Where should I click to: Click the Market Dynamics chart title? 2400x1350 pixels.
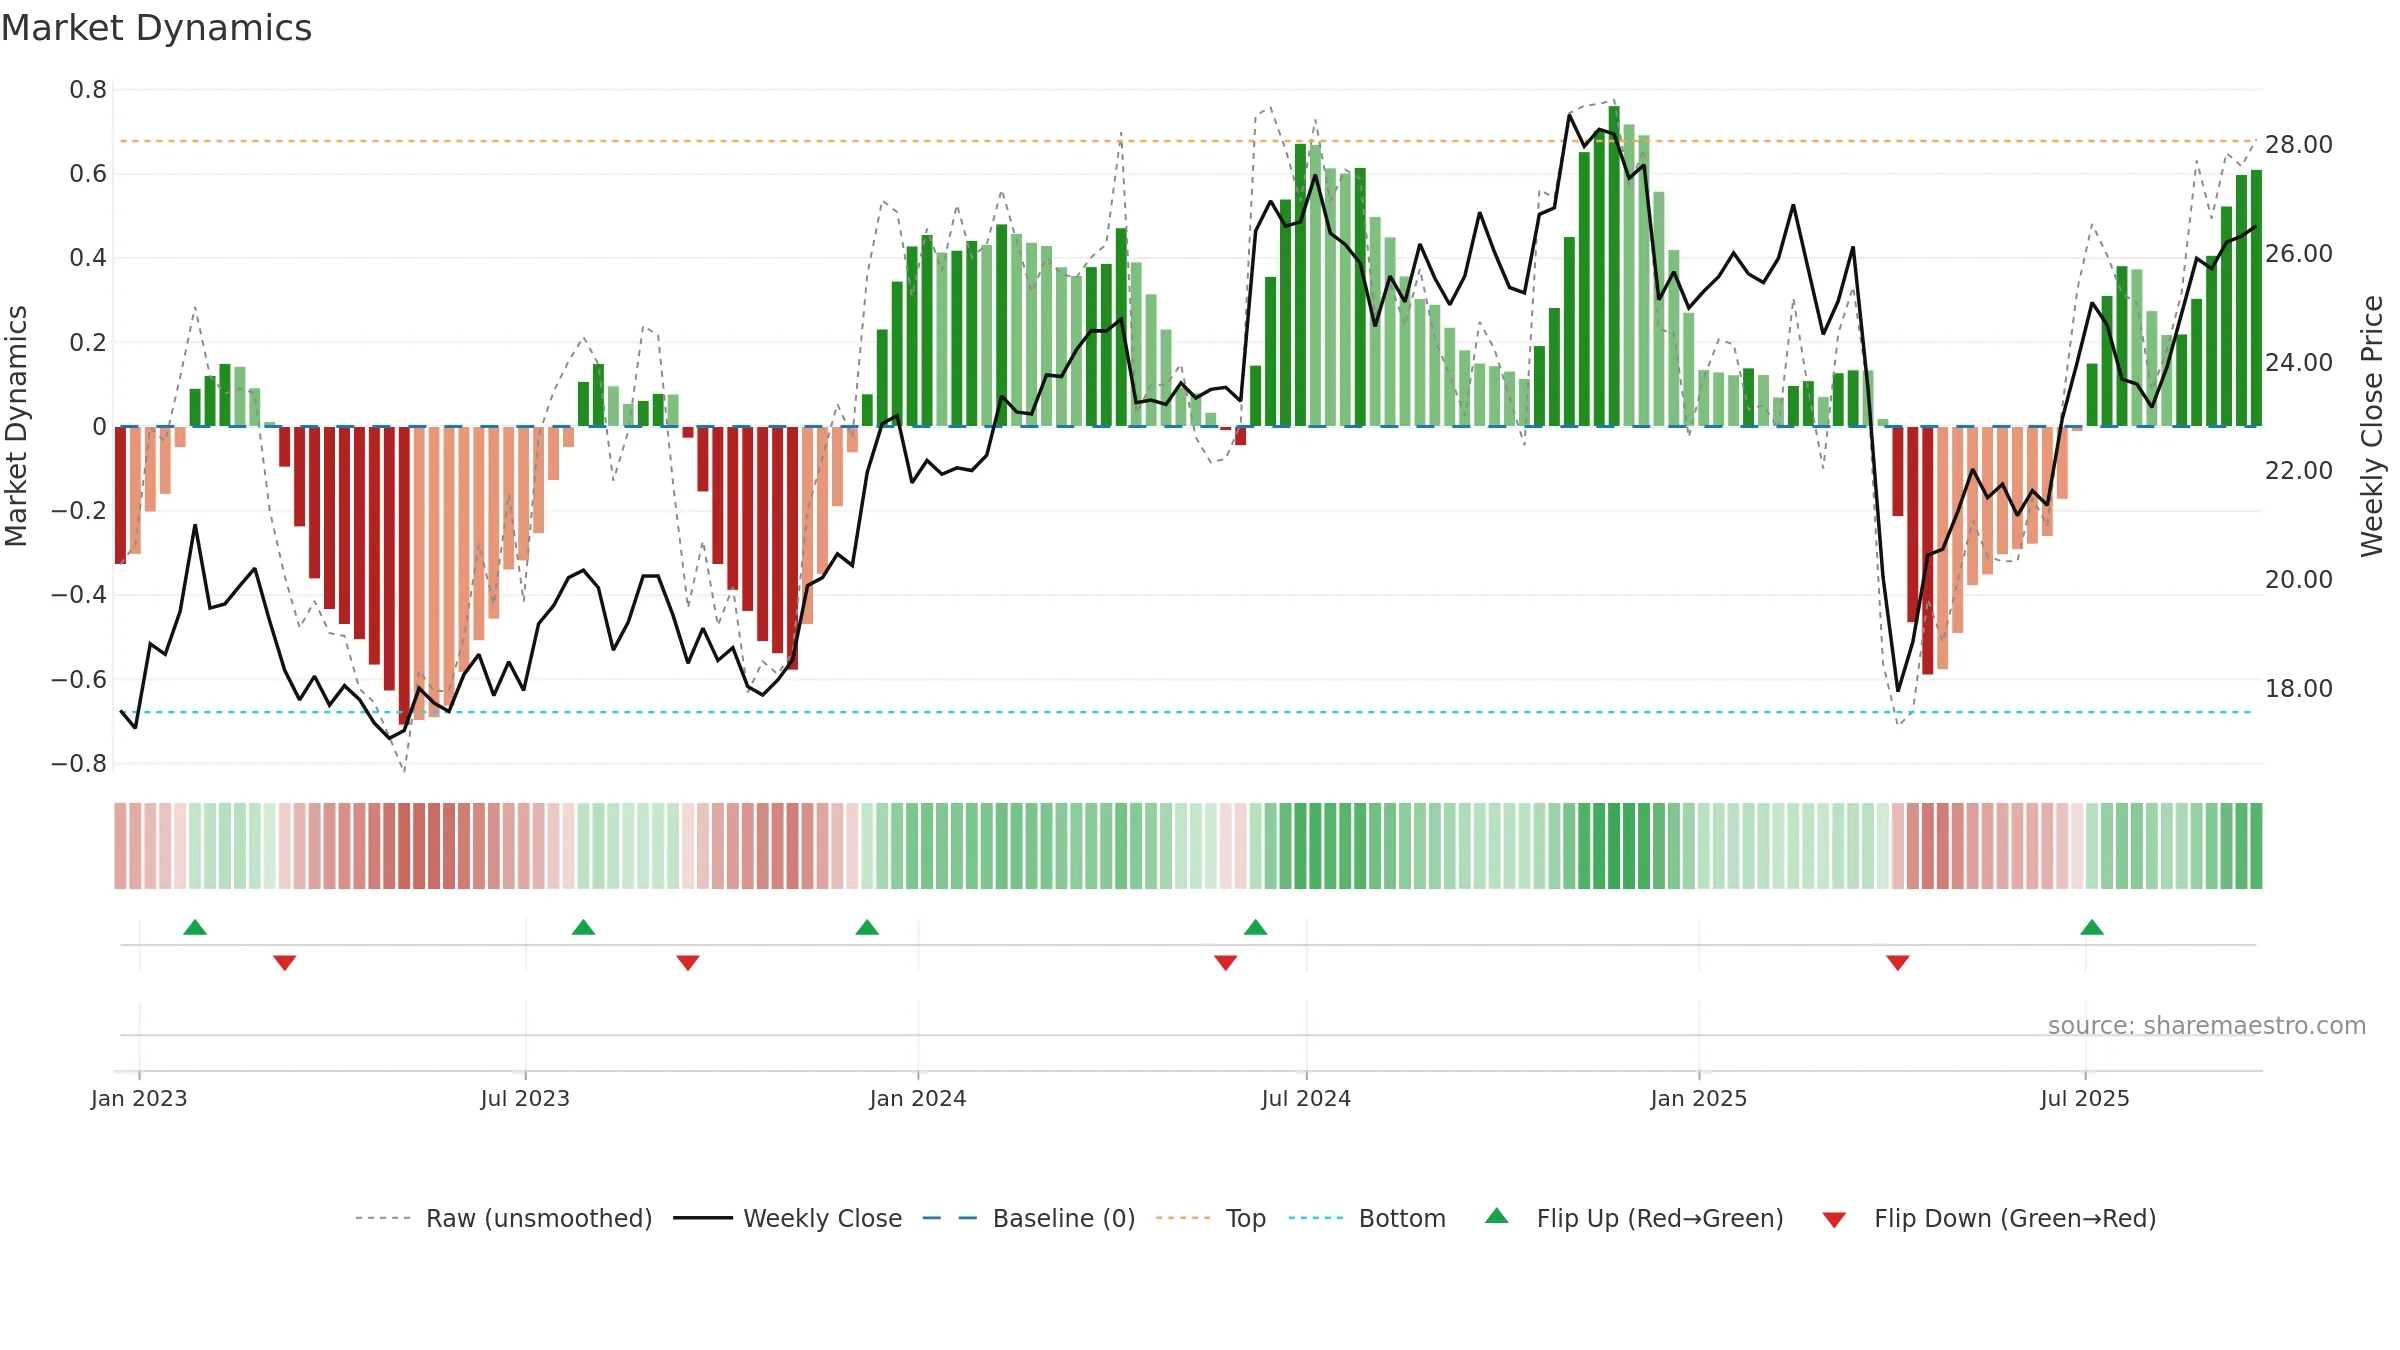coord(156,28)
